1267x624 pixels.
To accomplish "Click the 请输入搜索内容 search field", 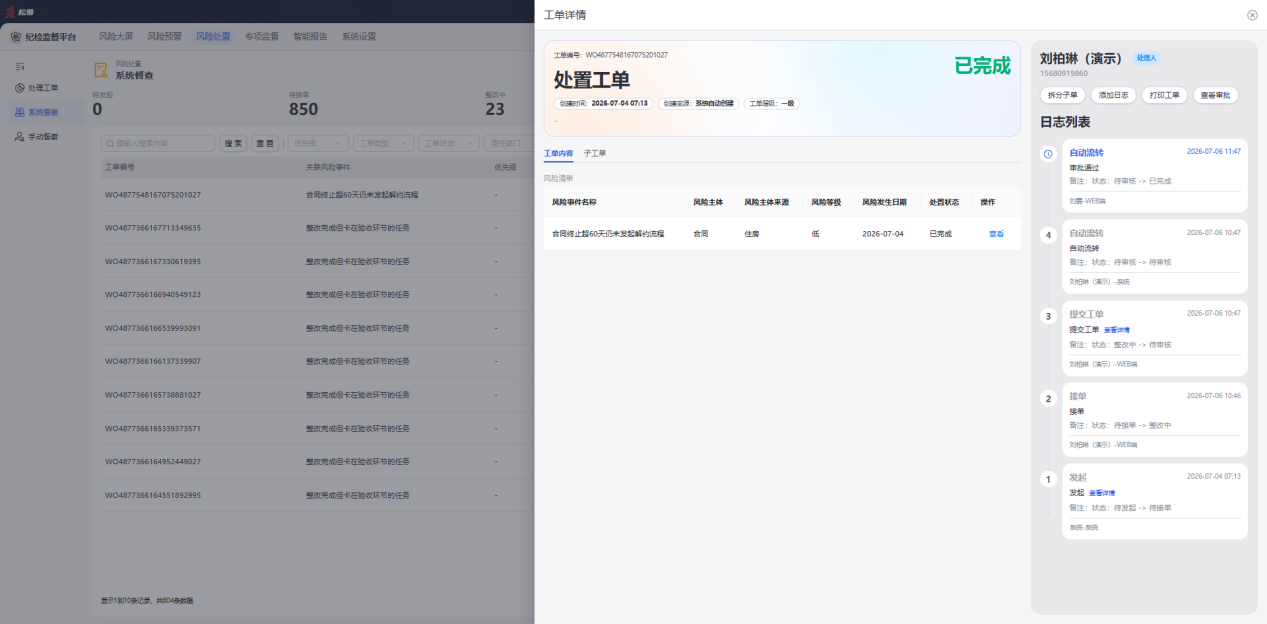I will [158, 143].
